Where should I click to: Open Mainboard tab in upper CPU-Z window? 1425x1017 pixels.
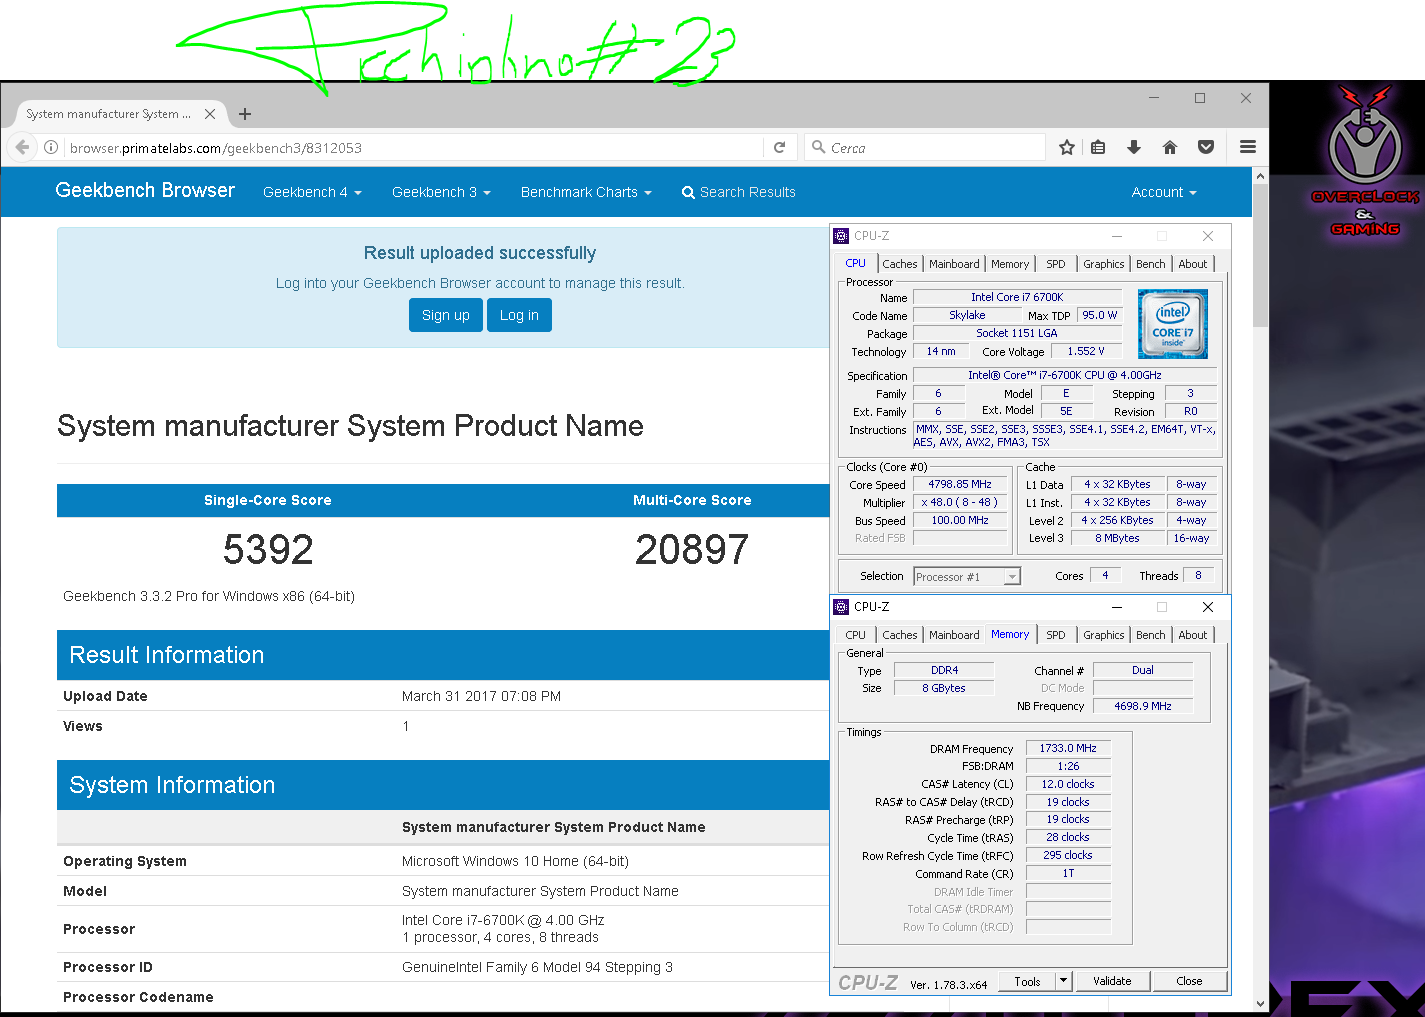pyautogui.click(x=954, y=264)
